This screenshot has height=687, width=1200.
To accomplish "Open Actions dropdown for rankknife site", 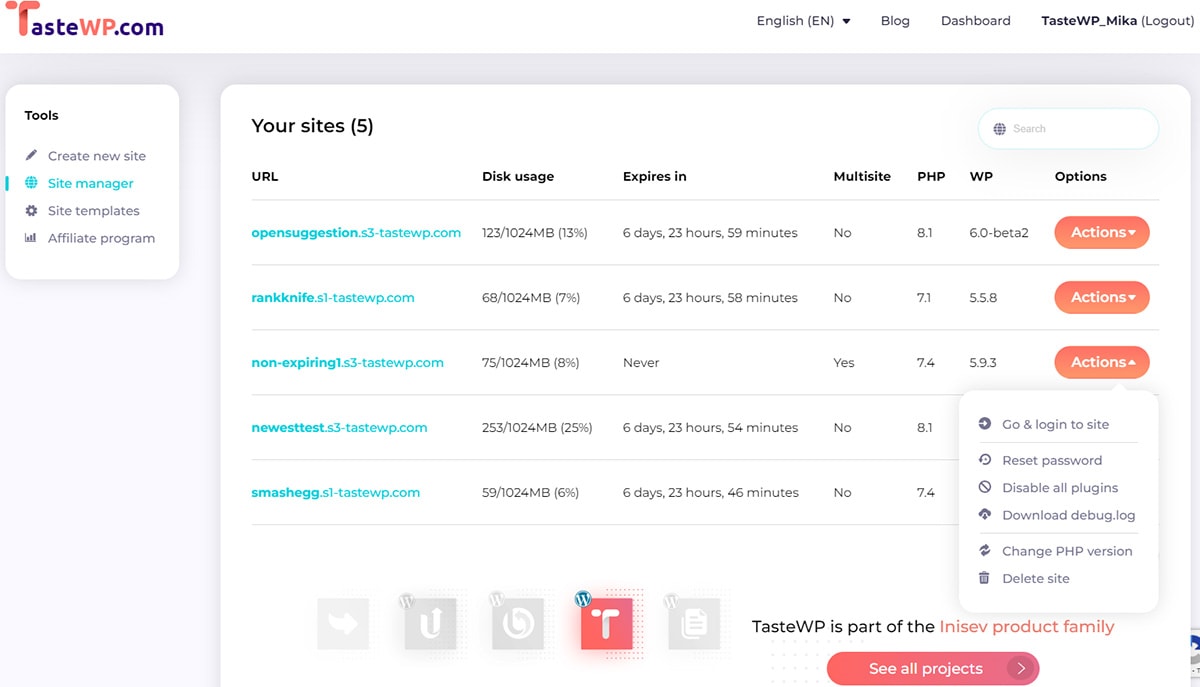I will pyautogui.click(x=1102, y=298).
